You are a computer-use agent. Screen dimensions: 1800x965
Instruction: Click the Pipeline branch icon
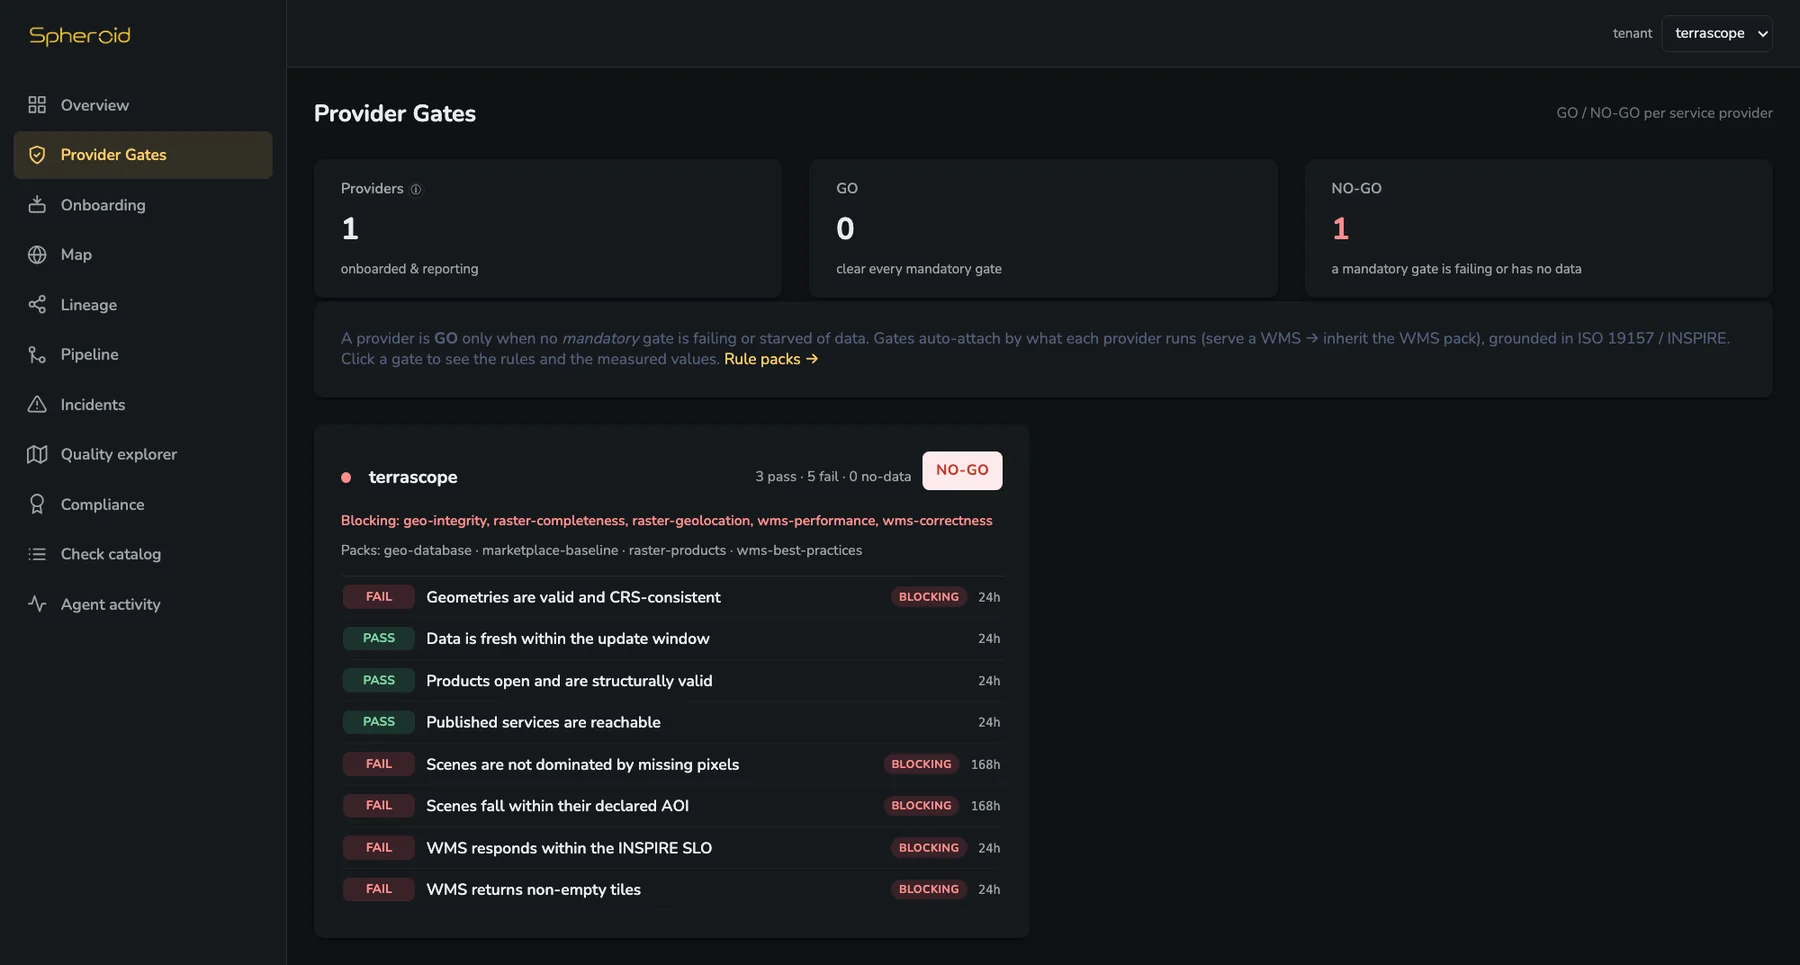tap(37, 355)
